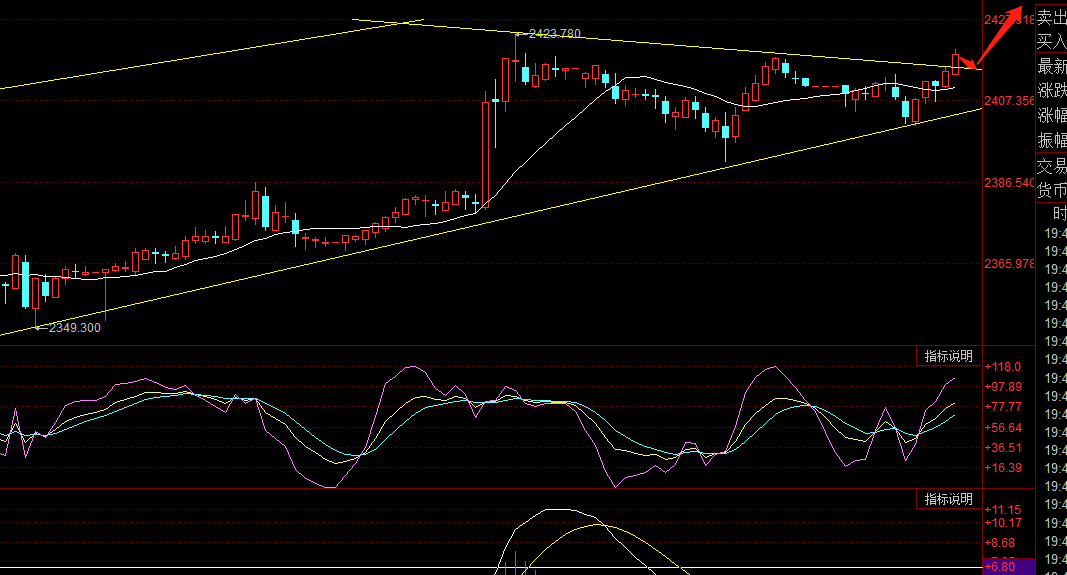
Task: Select the latest red candlestick at breakout
Action: pyautogui.click(x=955, y=63)
